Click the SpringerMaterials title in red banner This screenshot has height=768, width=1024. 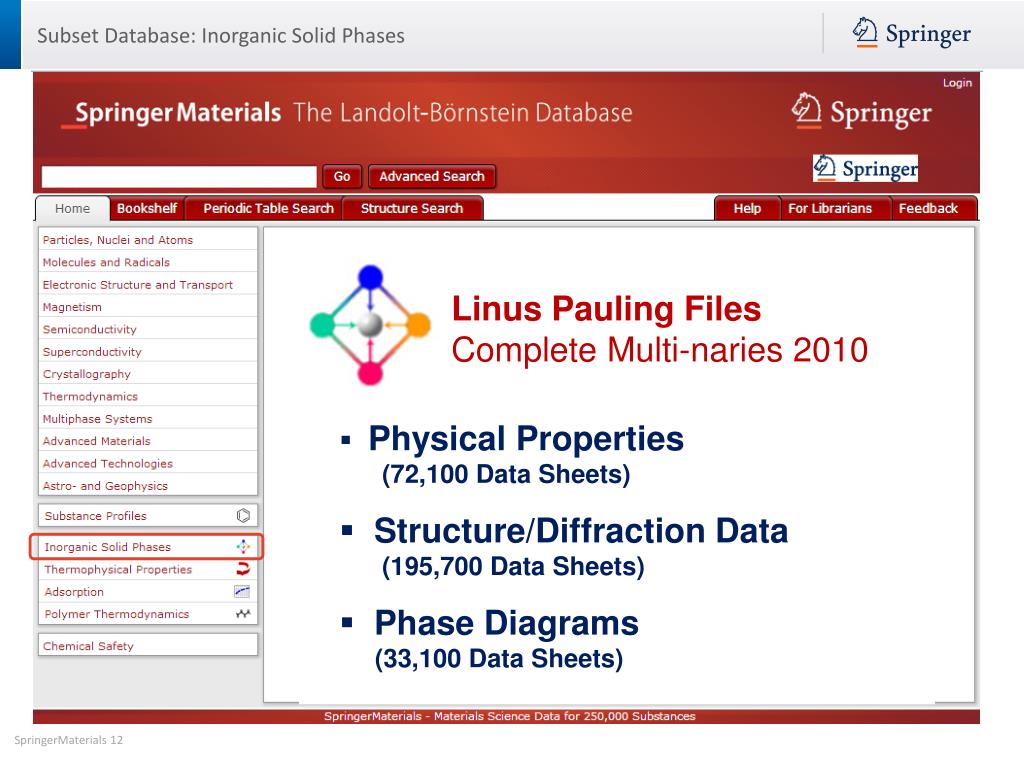pyautogui.click(x=178, y=113)
